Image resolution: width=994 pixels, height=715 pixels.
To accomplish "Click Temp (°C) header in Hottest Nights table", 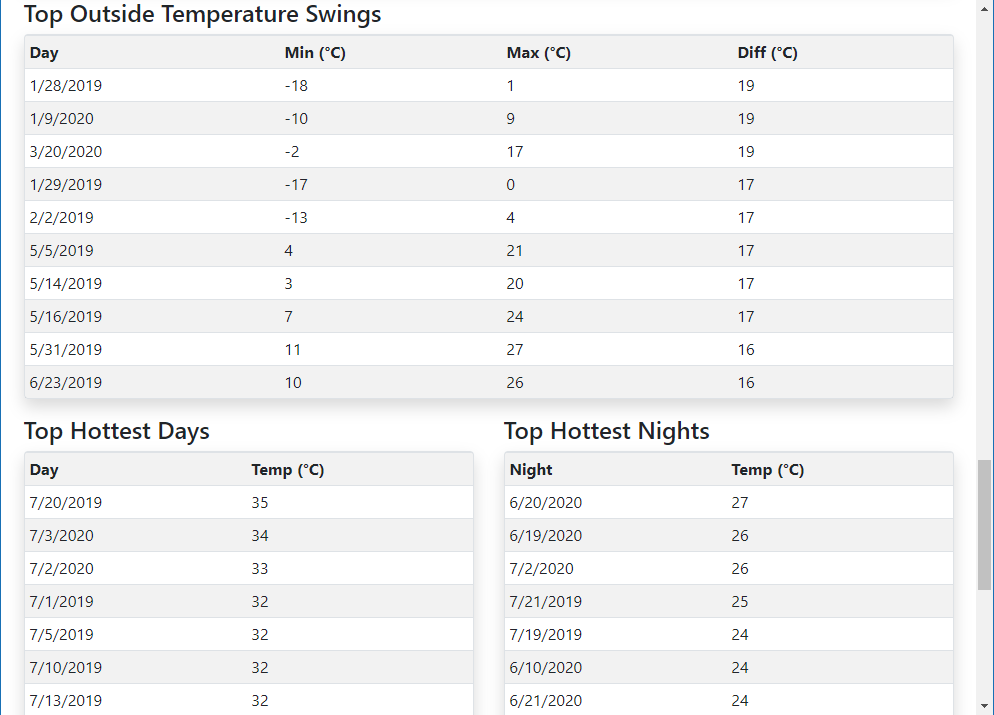I will click(x=767, y=470).
